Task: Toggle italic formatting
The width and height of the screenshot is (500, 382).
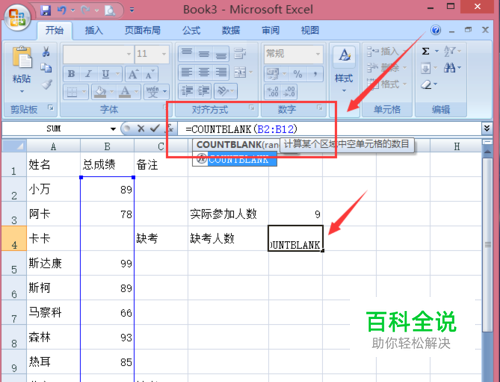Action: pos(88,74)
